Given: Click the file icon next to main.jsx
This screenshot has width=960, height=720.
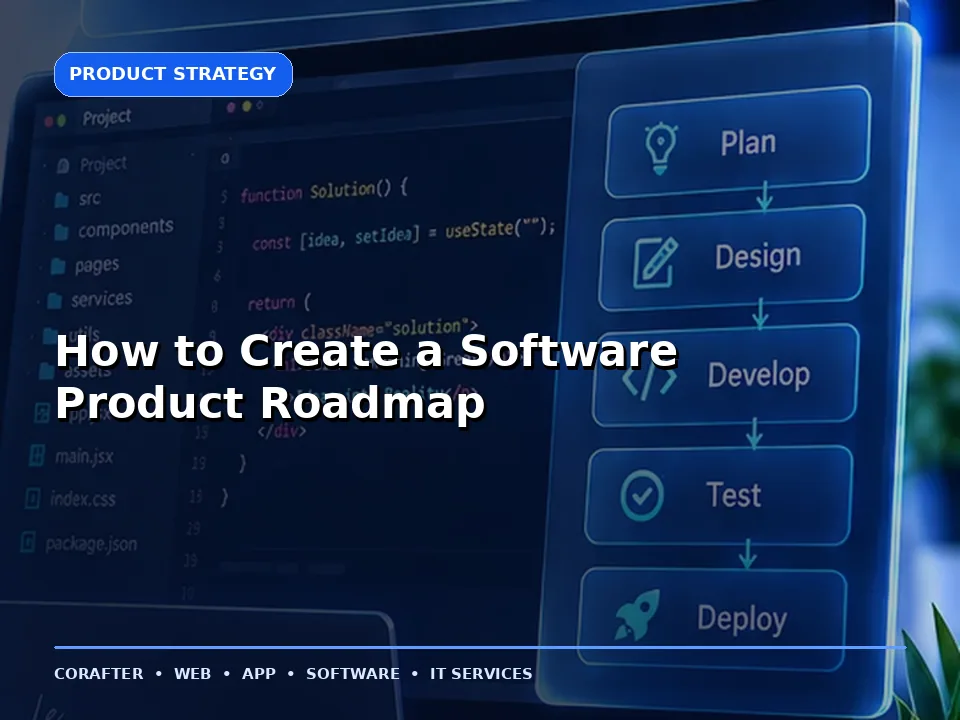Looking at the screenshot, I should click(37, 456).
